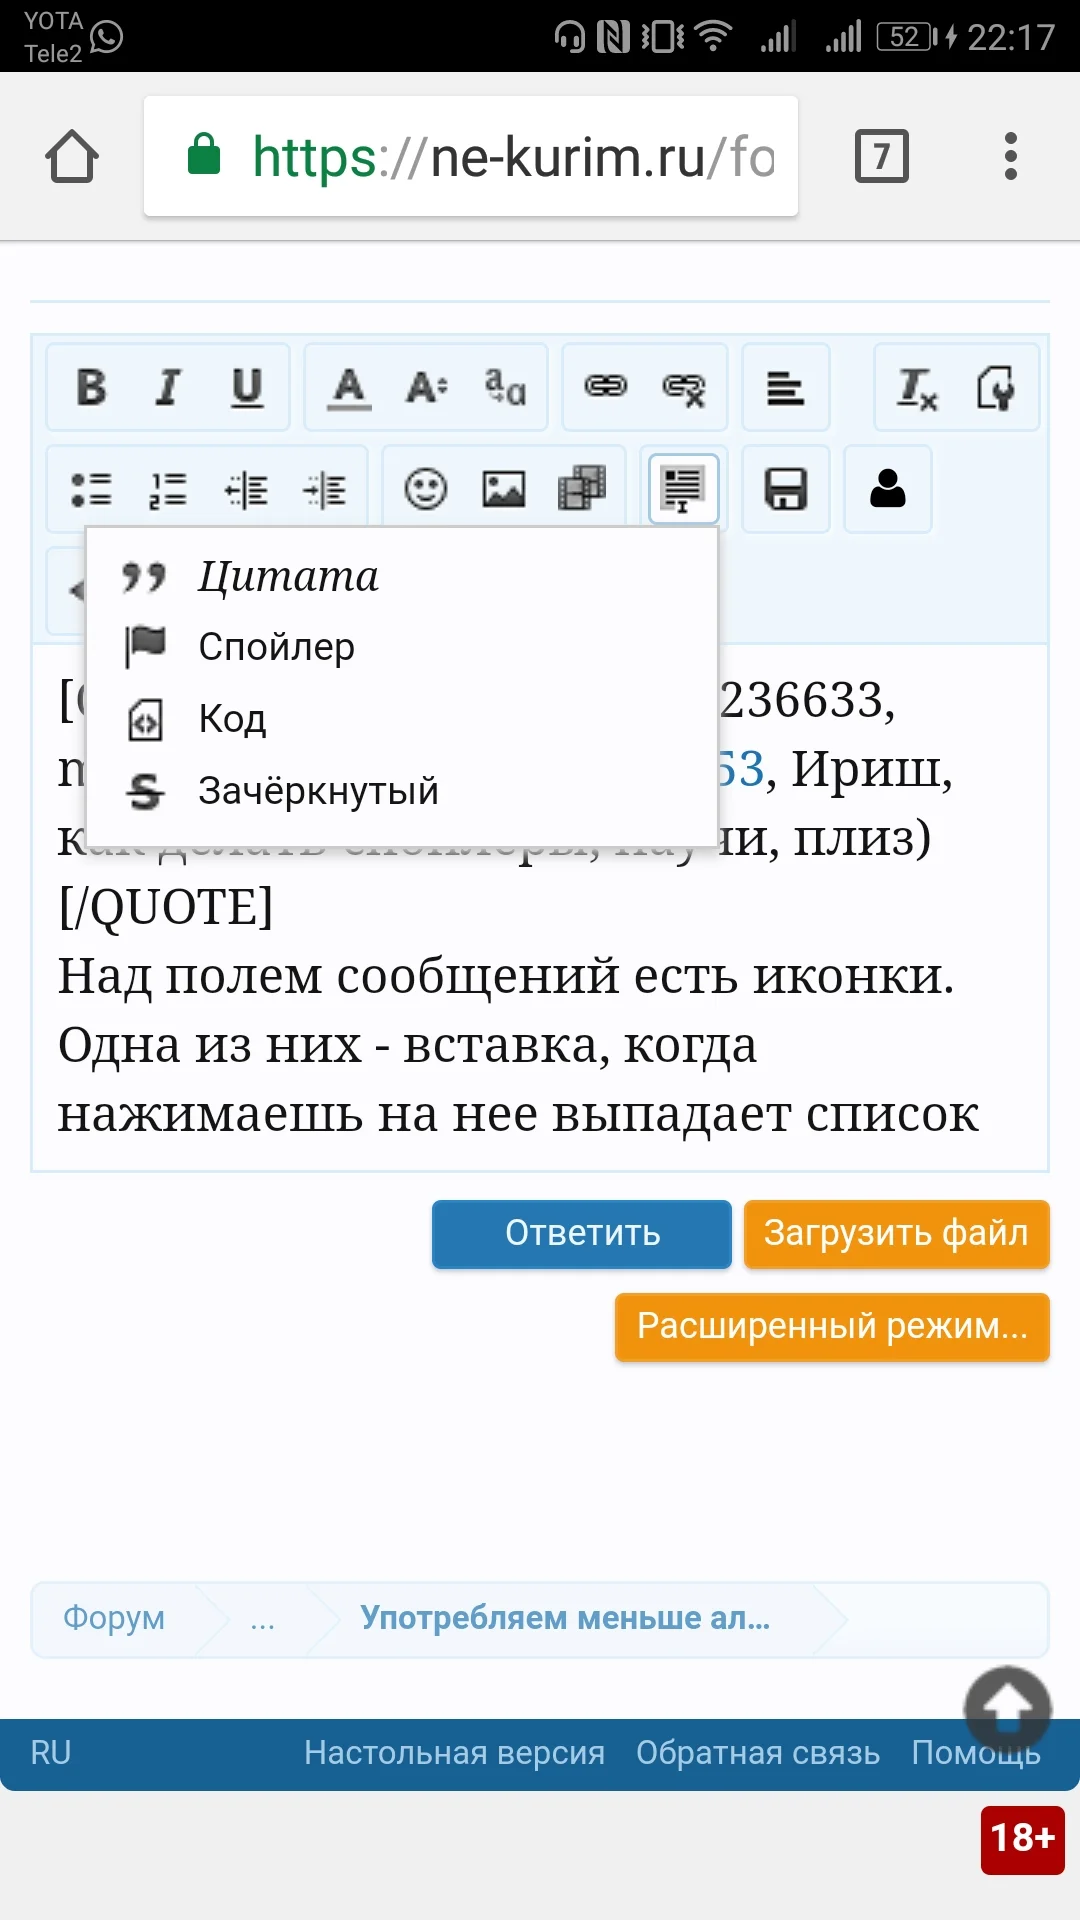Open the text alignment dropdown
1080x1920 pixels.
785,387
